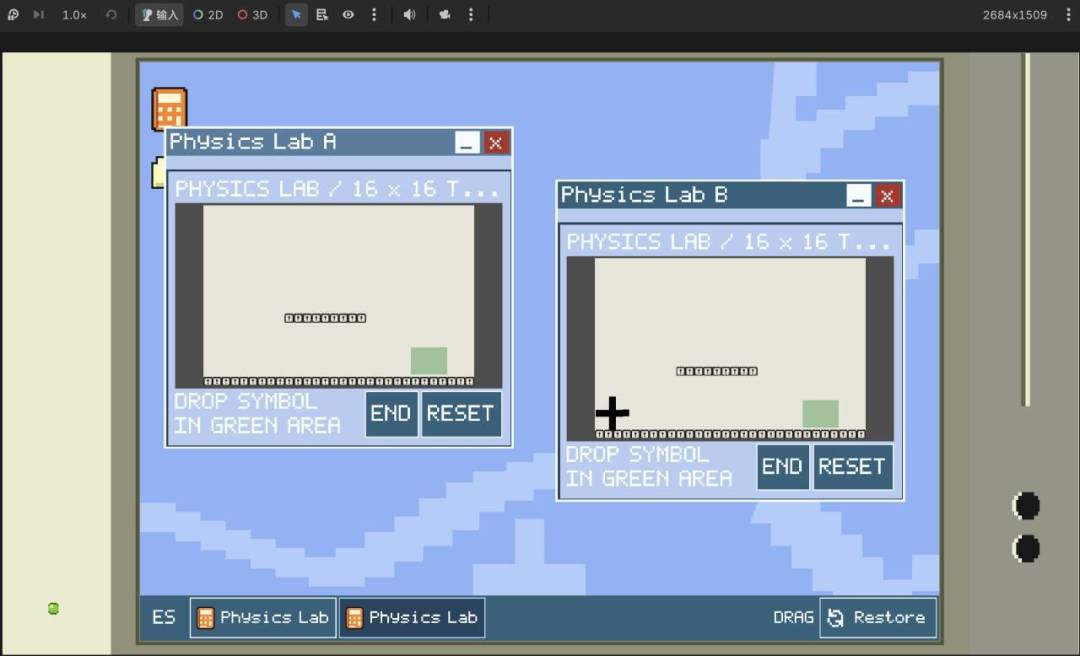Select the black plus symbol in Lab B
The image size is (1080, 656).
[612, 413]
